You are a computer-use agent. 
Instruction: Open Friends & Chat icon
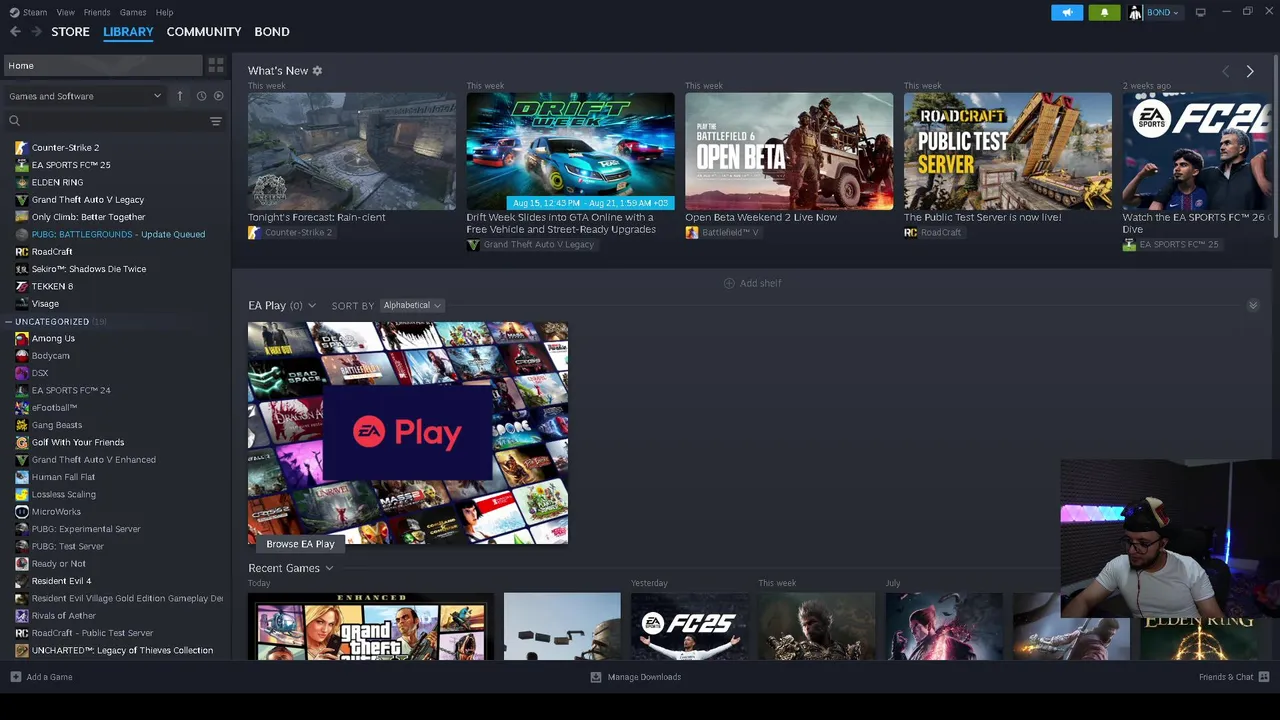point(1264,677)
